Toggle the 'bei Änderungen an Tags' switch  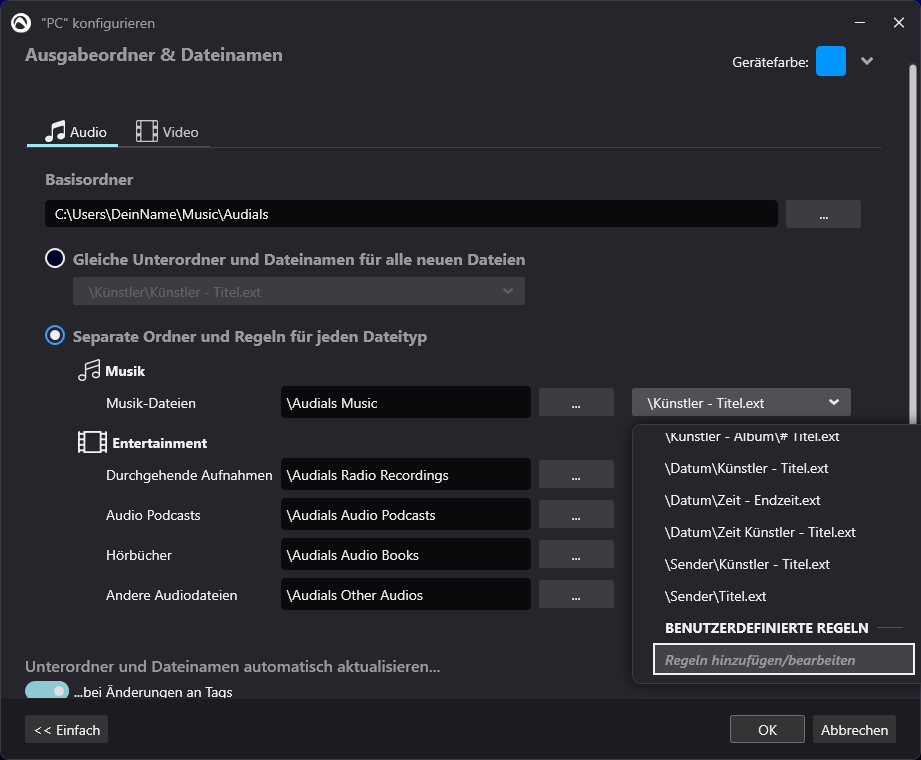pos(47,691)
